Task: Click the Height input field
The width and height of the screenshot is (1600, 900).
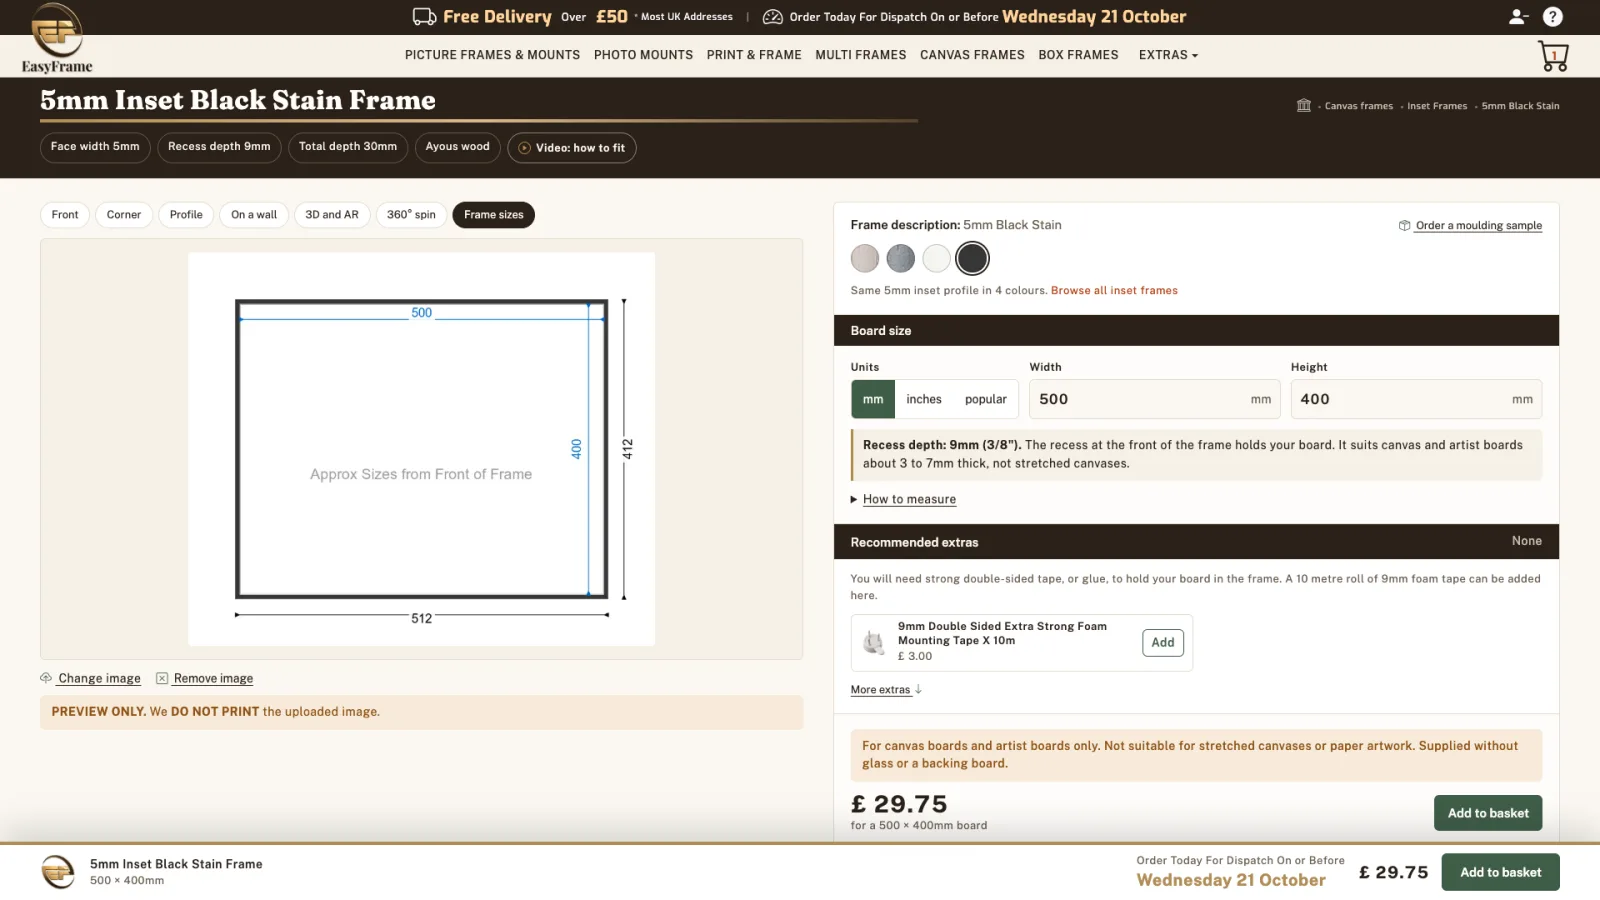Action: point(1416,399)
